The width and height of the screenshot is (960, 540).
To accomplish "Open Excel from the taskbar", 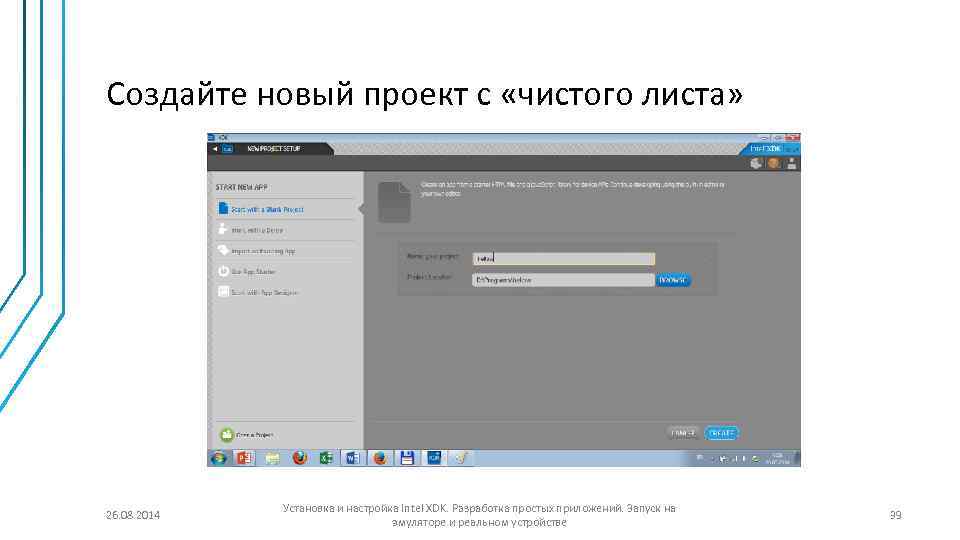I will 326,458.
